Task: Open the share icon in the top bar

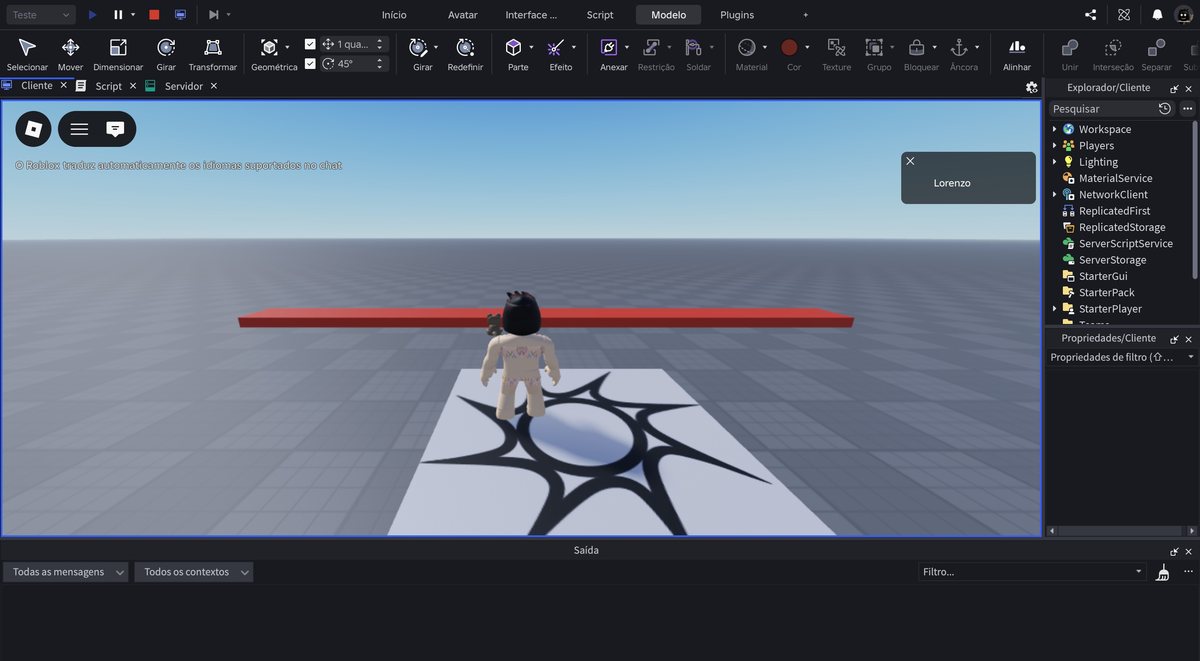Action: pos(1090,15)
